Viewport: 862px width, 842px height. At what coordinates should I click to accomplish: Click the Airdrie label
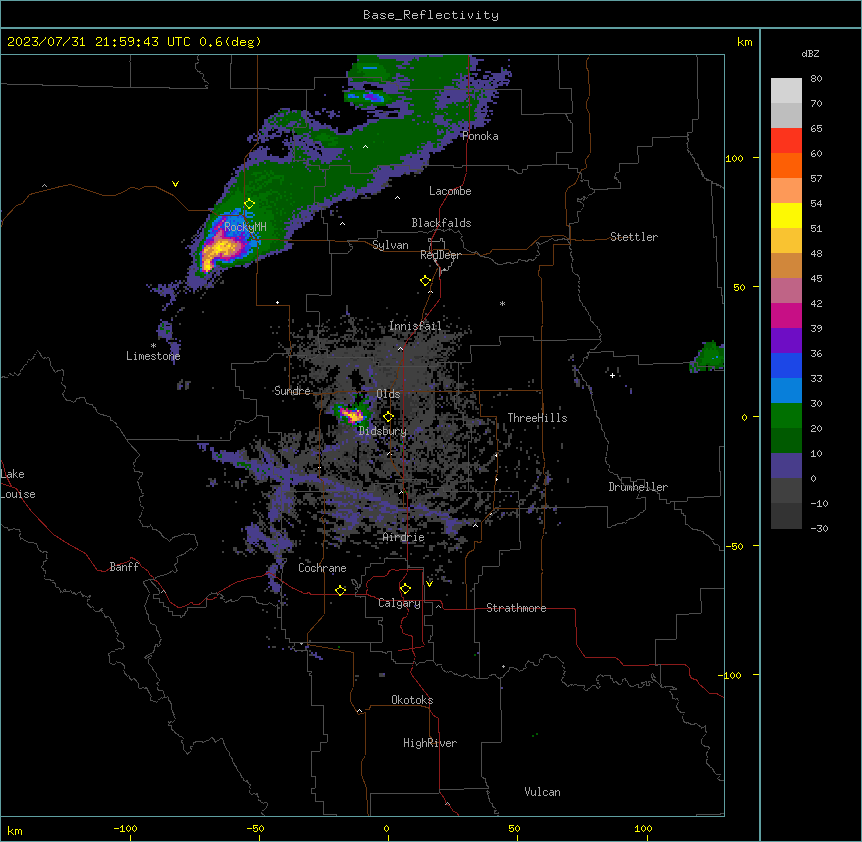(x=404, y=537)
